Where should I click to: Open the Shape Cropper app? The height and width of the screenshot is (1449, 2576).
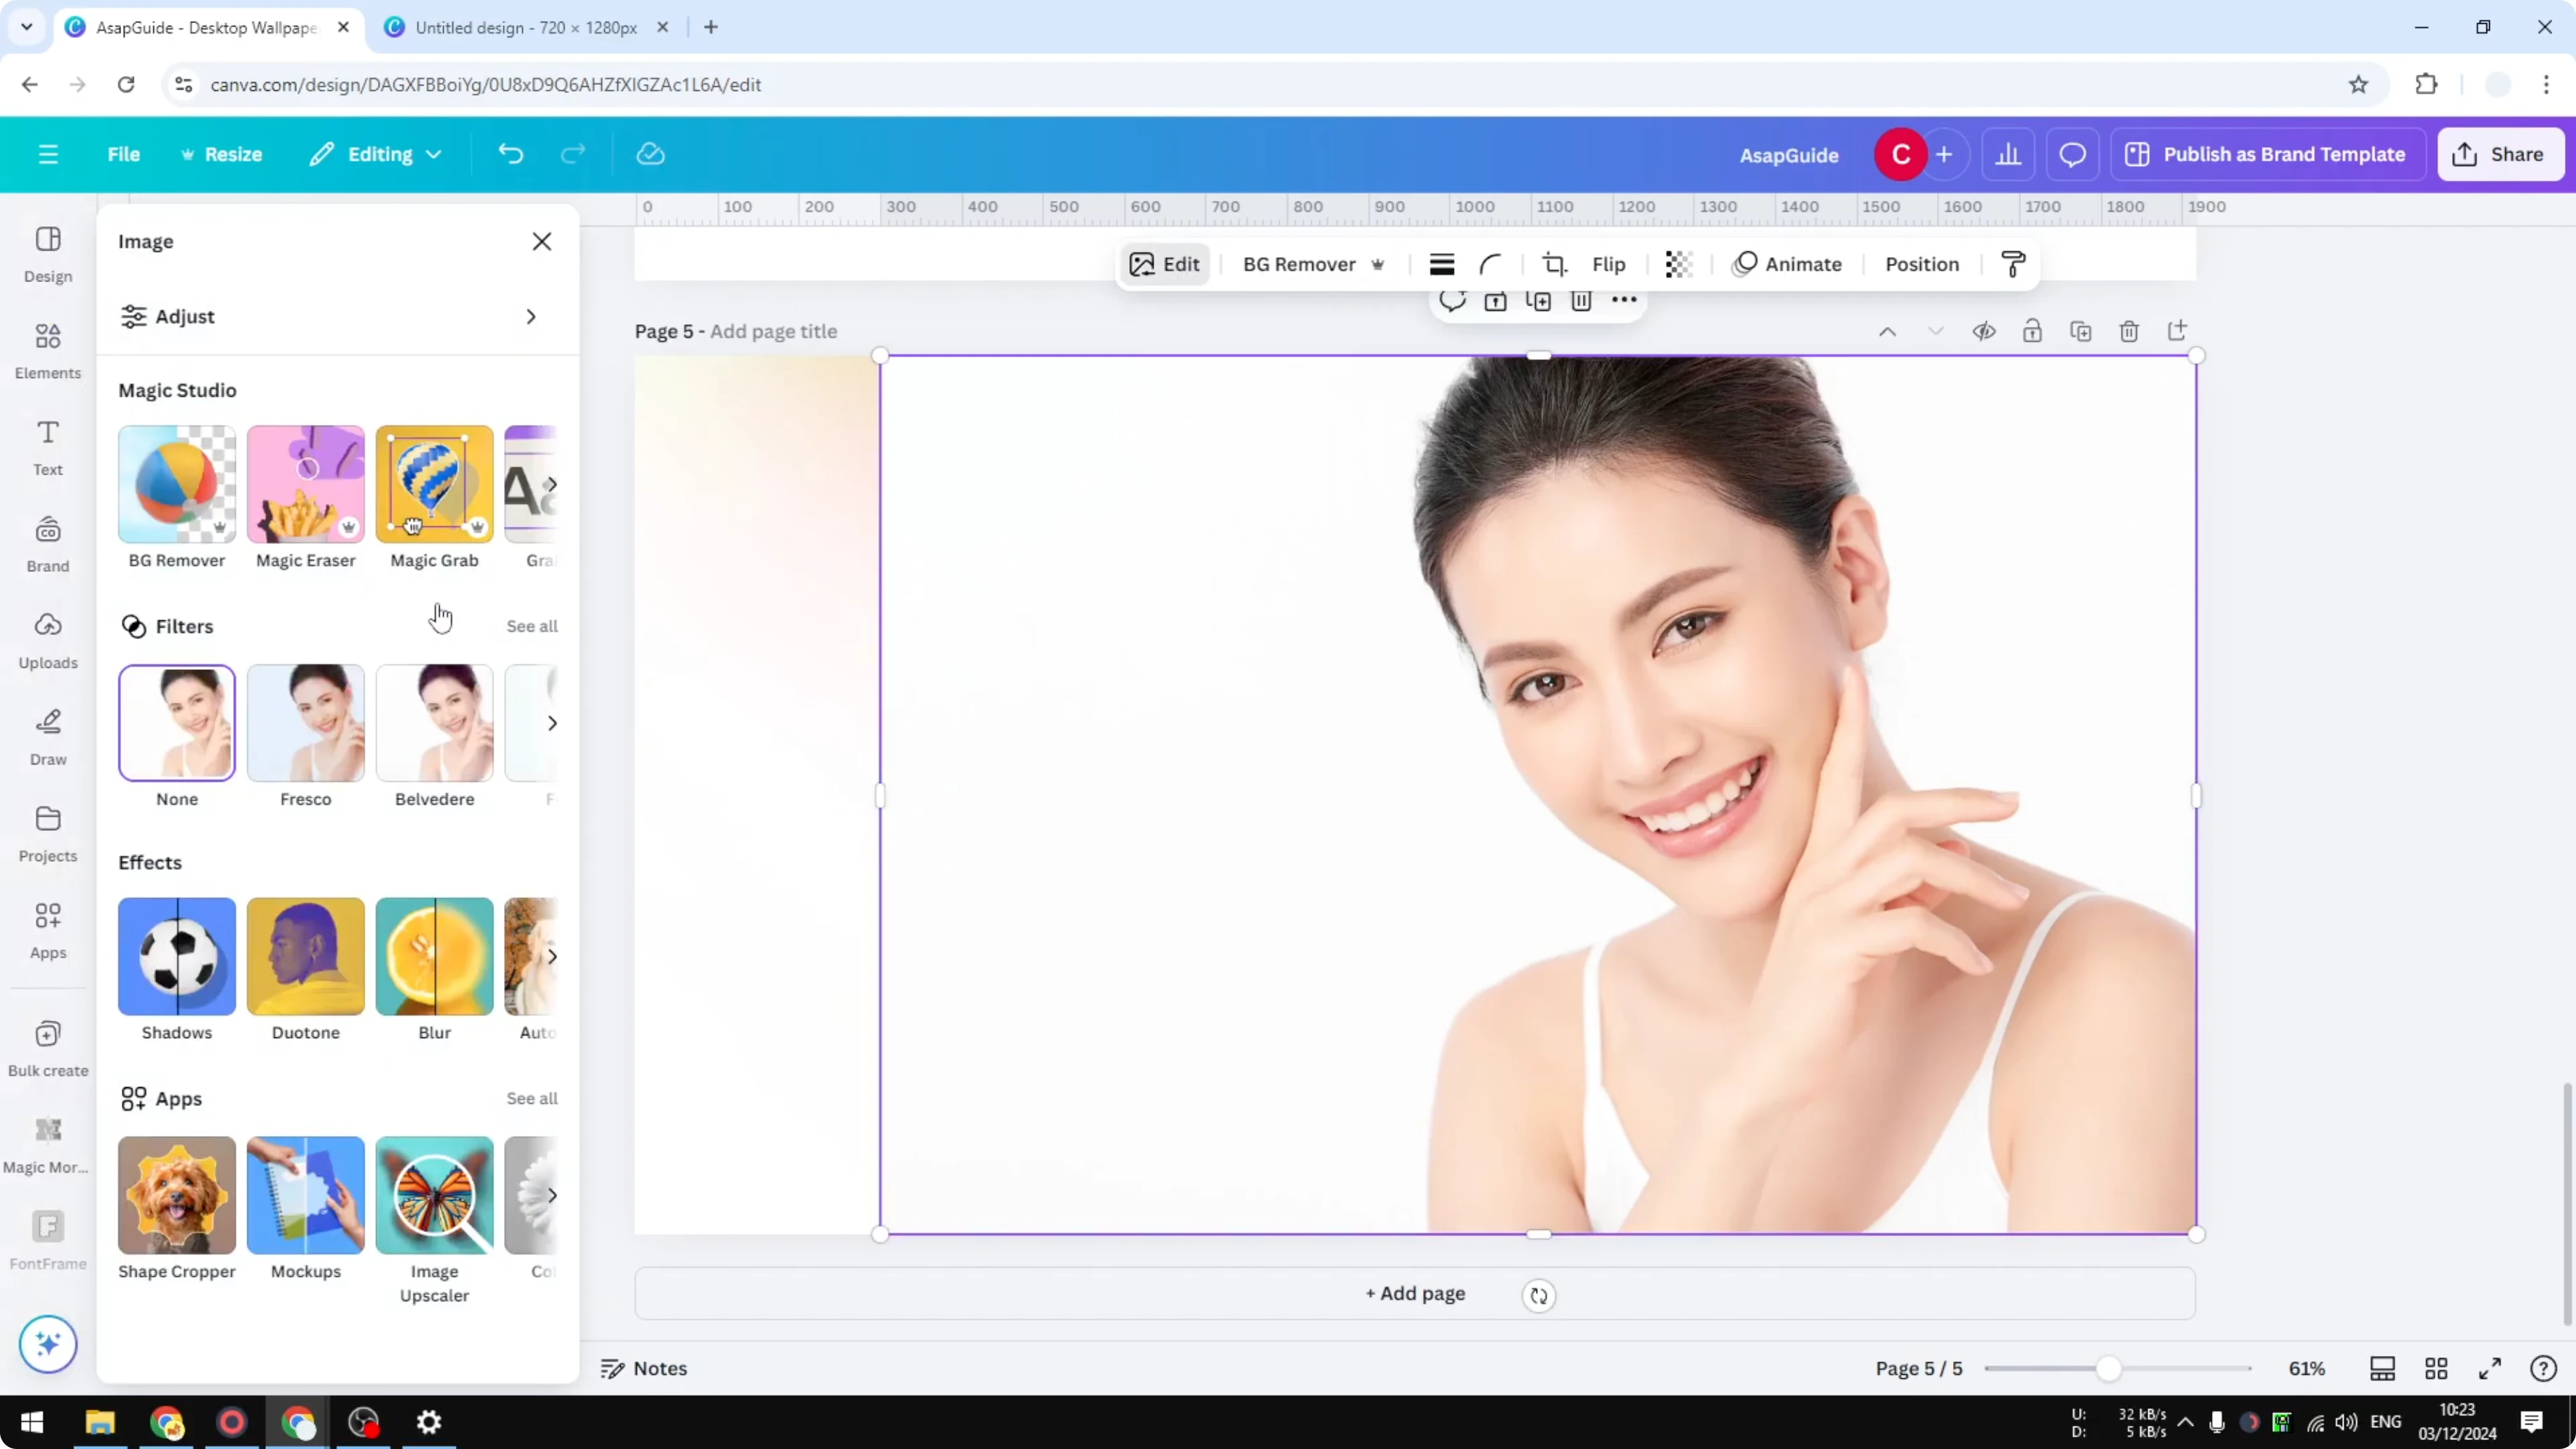coord(176,1196)
